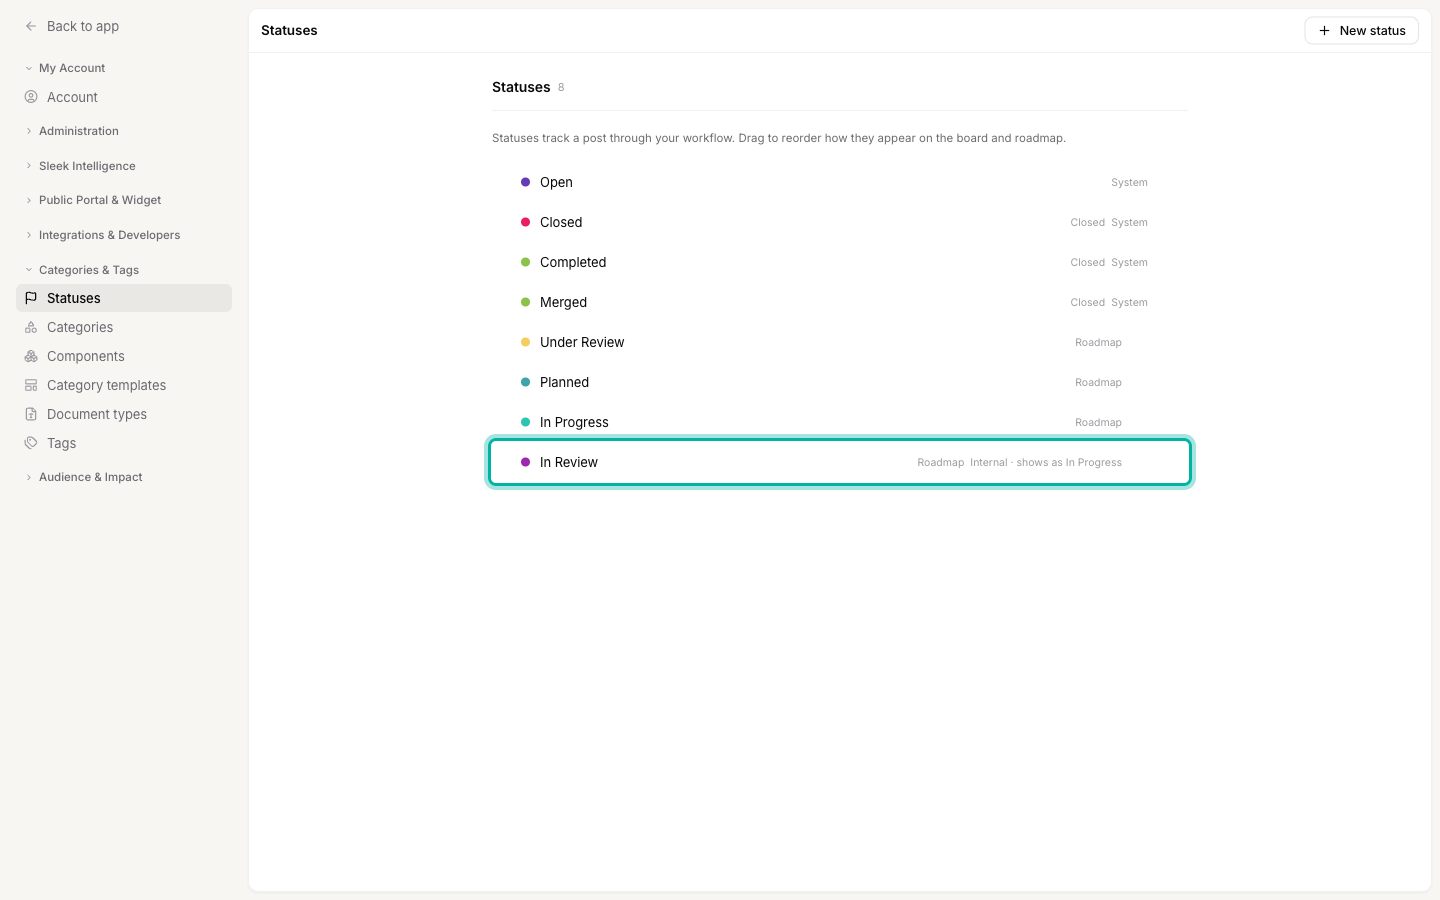Click Roadmap label on Planned row
1440x900 pixels.
point(1098,382)
